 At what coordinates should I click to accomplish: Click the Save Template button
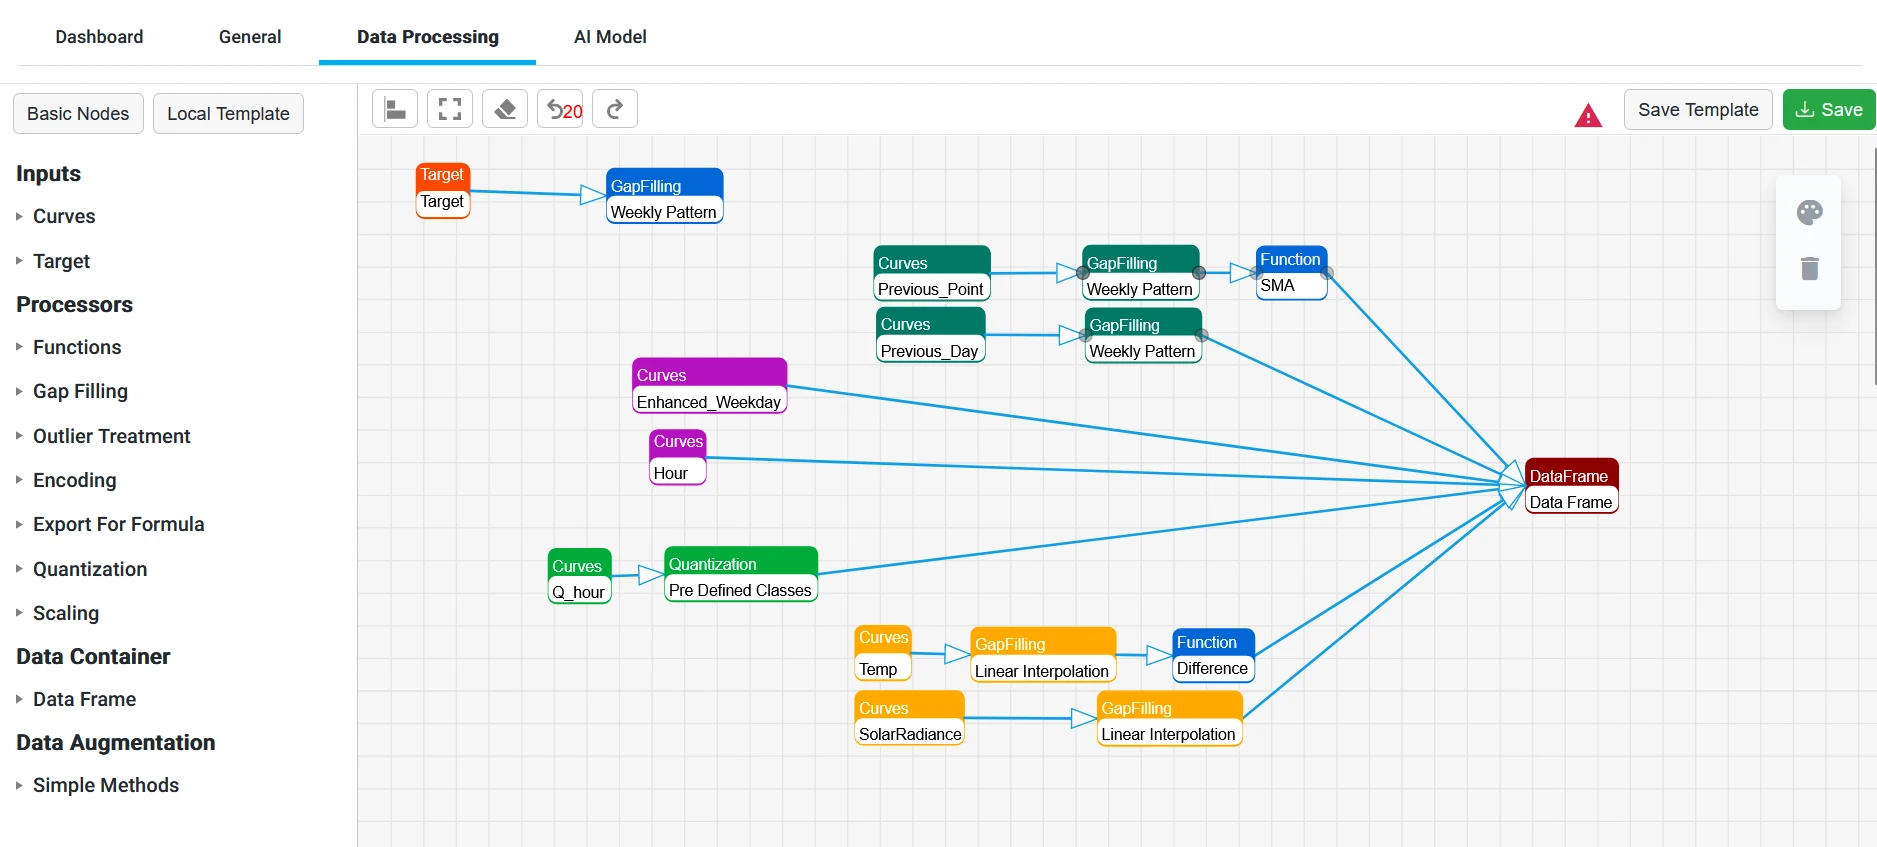1698,110
